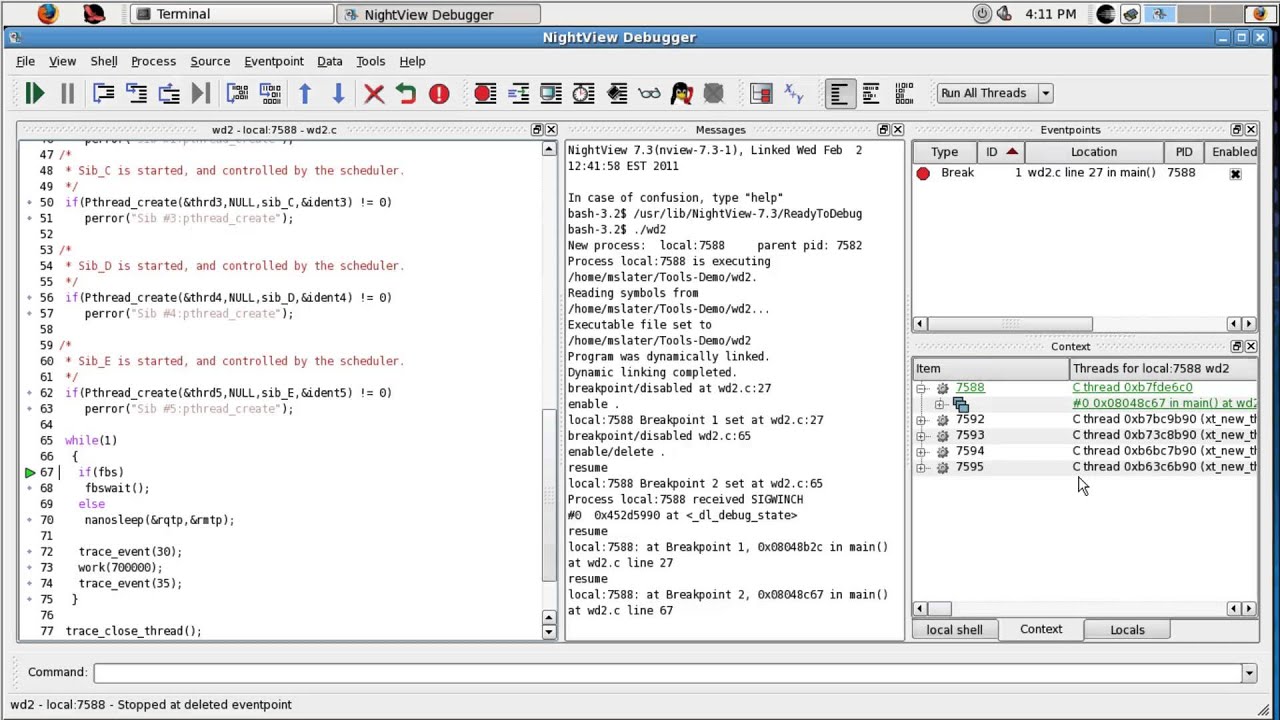Click the source panel vertical scrollbar

click(548, 496)
